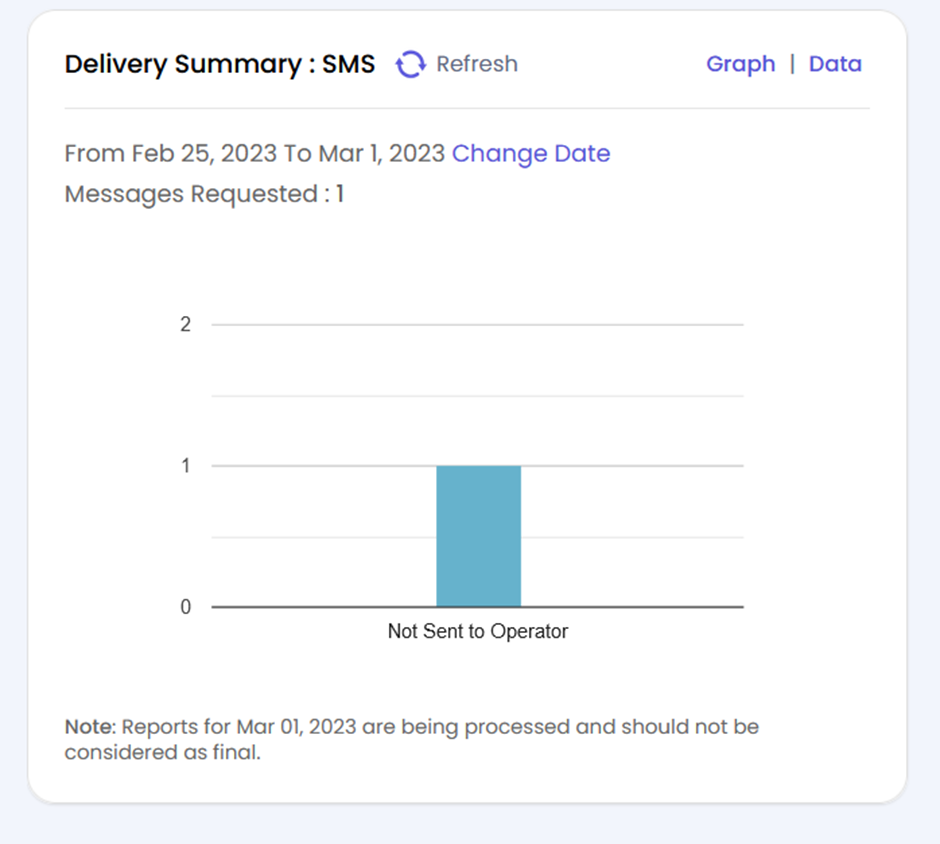Click the bold Note: label
Screen dimensions: 940x844
click(90, 727)
